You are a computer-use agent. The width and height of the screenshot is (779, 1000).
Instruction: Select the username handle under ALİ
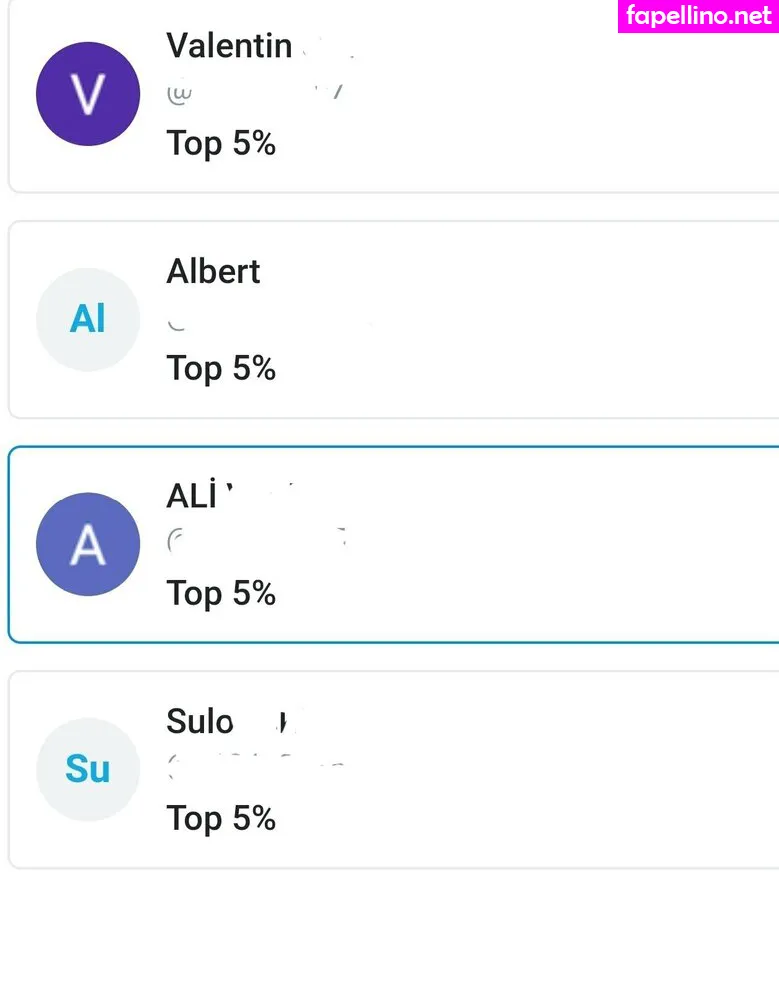click(x=255, y=542)
